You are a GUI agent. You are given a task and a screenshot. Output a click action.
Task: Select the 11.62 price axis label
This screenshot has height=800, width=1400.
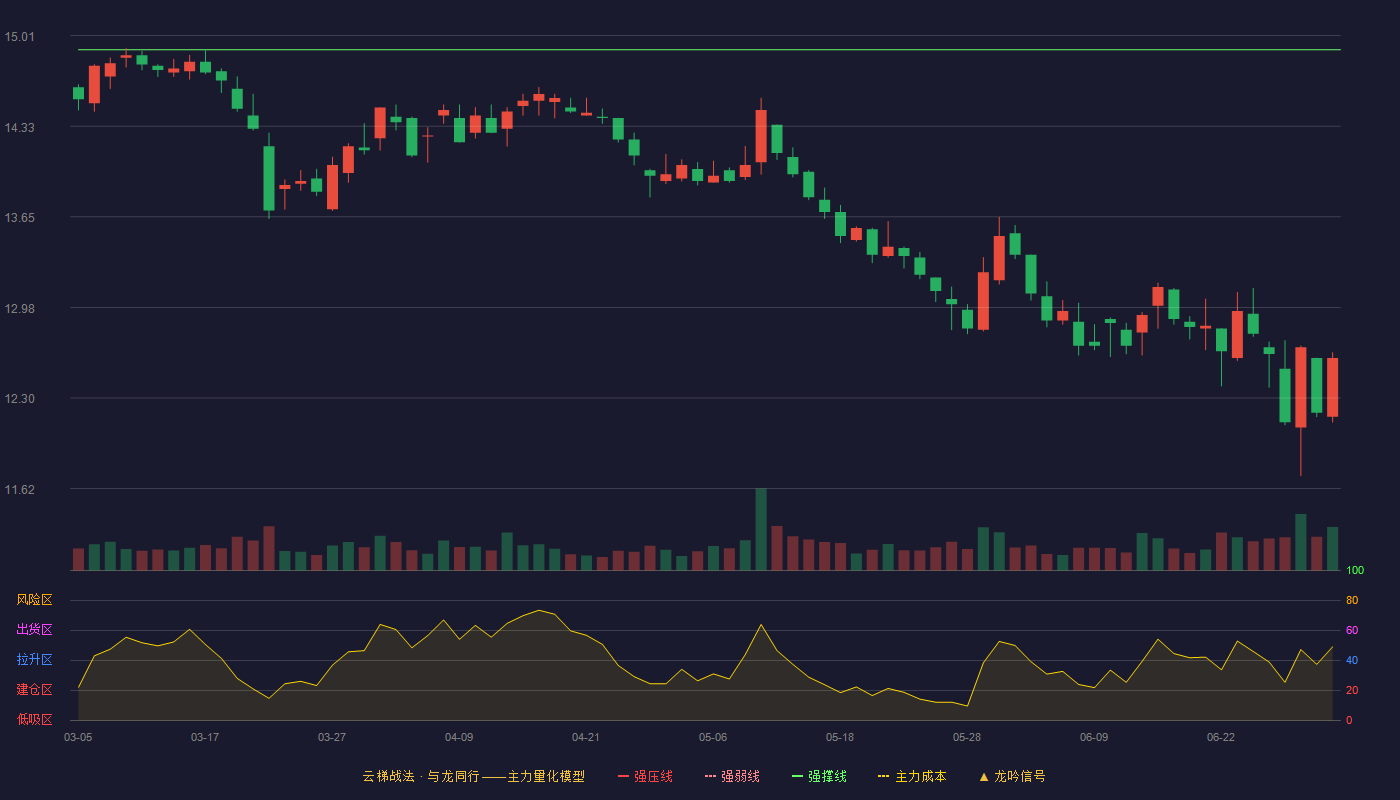pos(20,489)
